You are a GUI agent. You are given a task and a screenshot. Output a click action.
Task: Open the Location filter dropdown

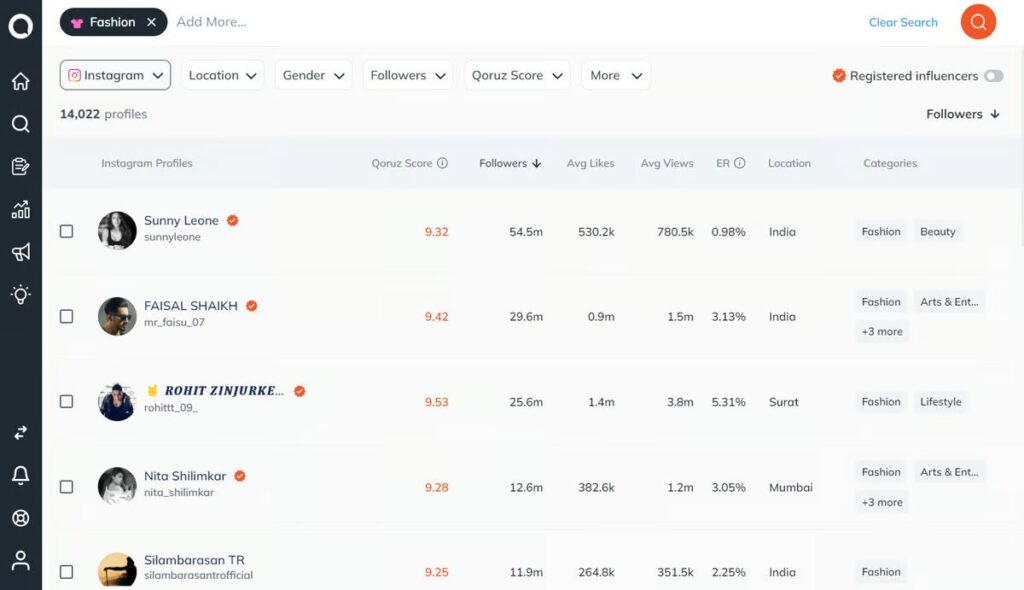pos(223,75)
